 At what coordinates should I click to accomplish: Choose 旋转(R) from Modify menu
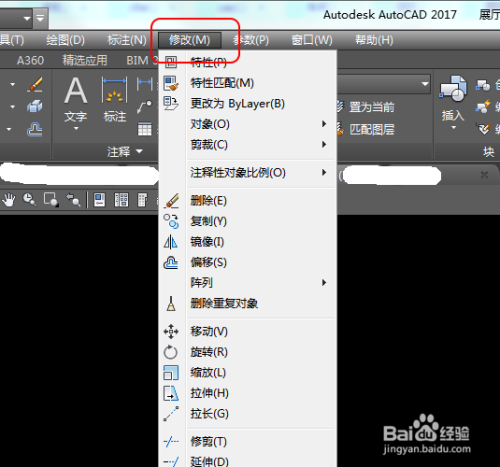click(x=248, y=352)
